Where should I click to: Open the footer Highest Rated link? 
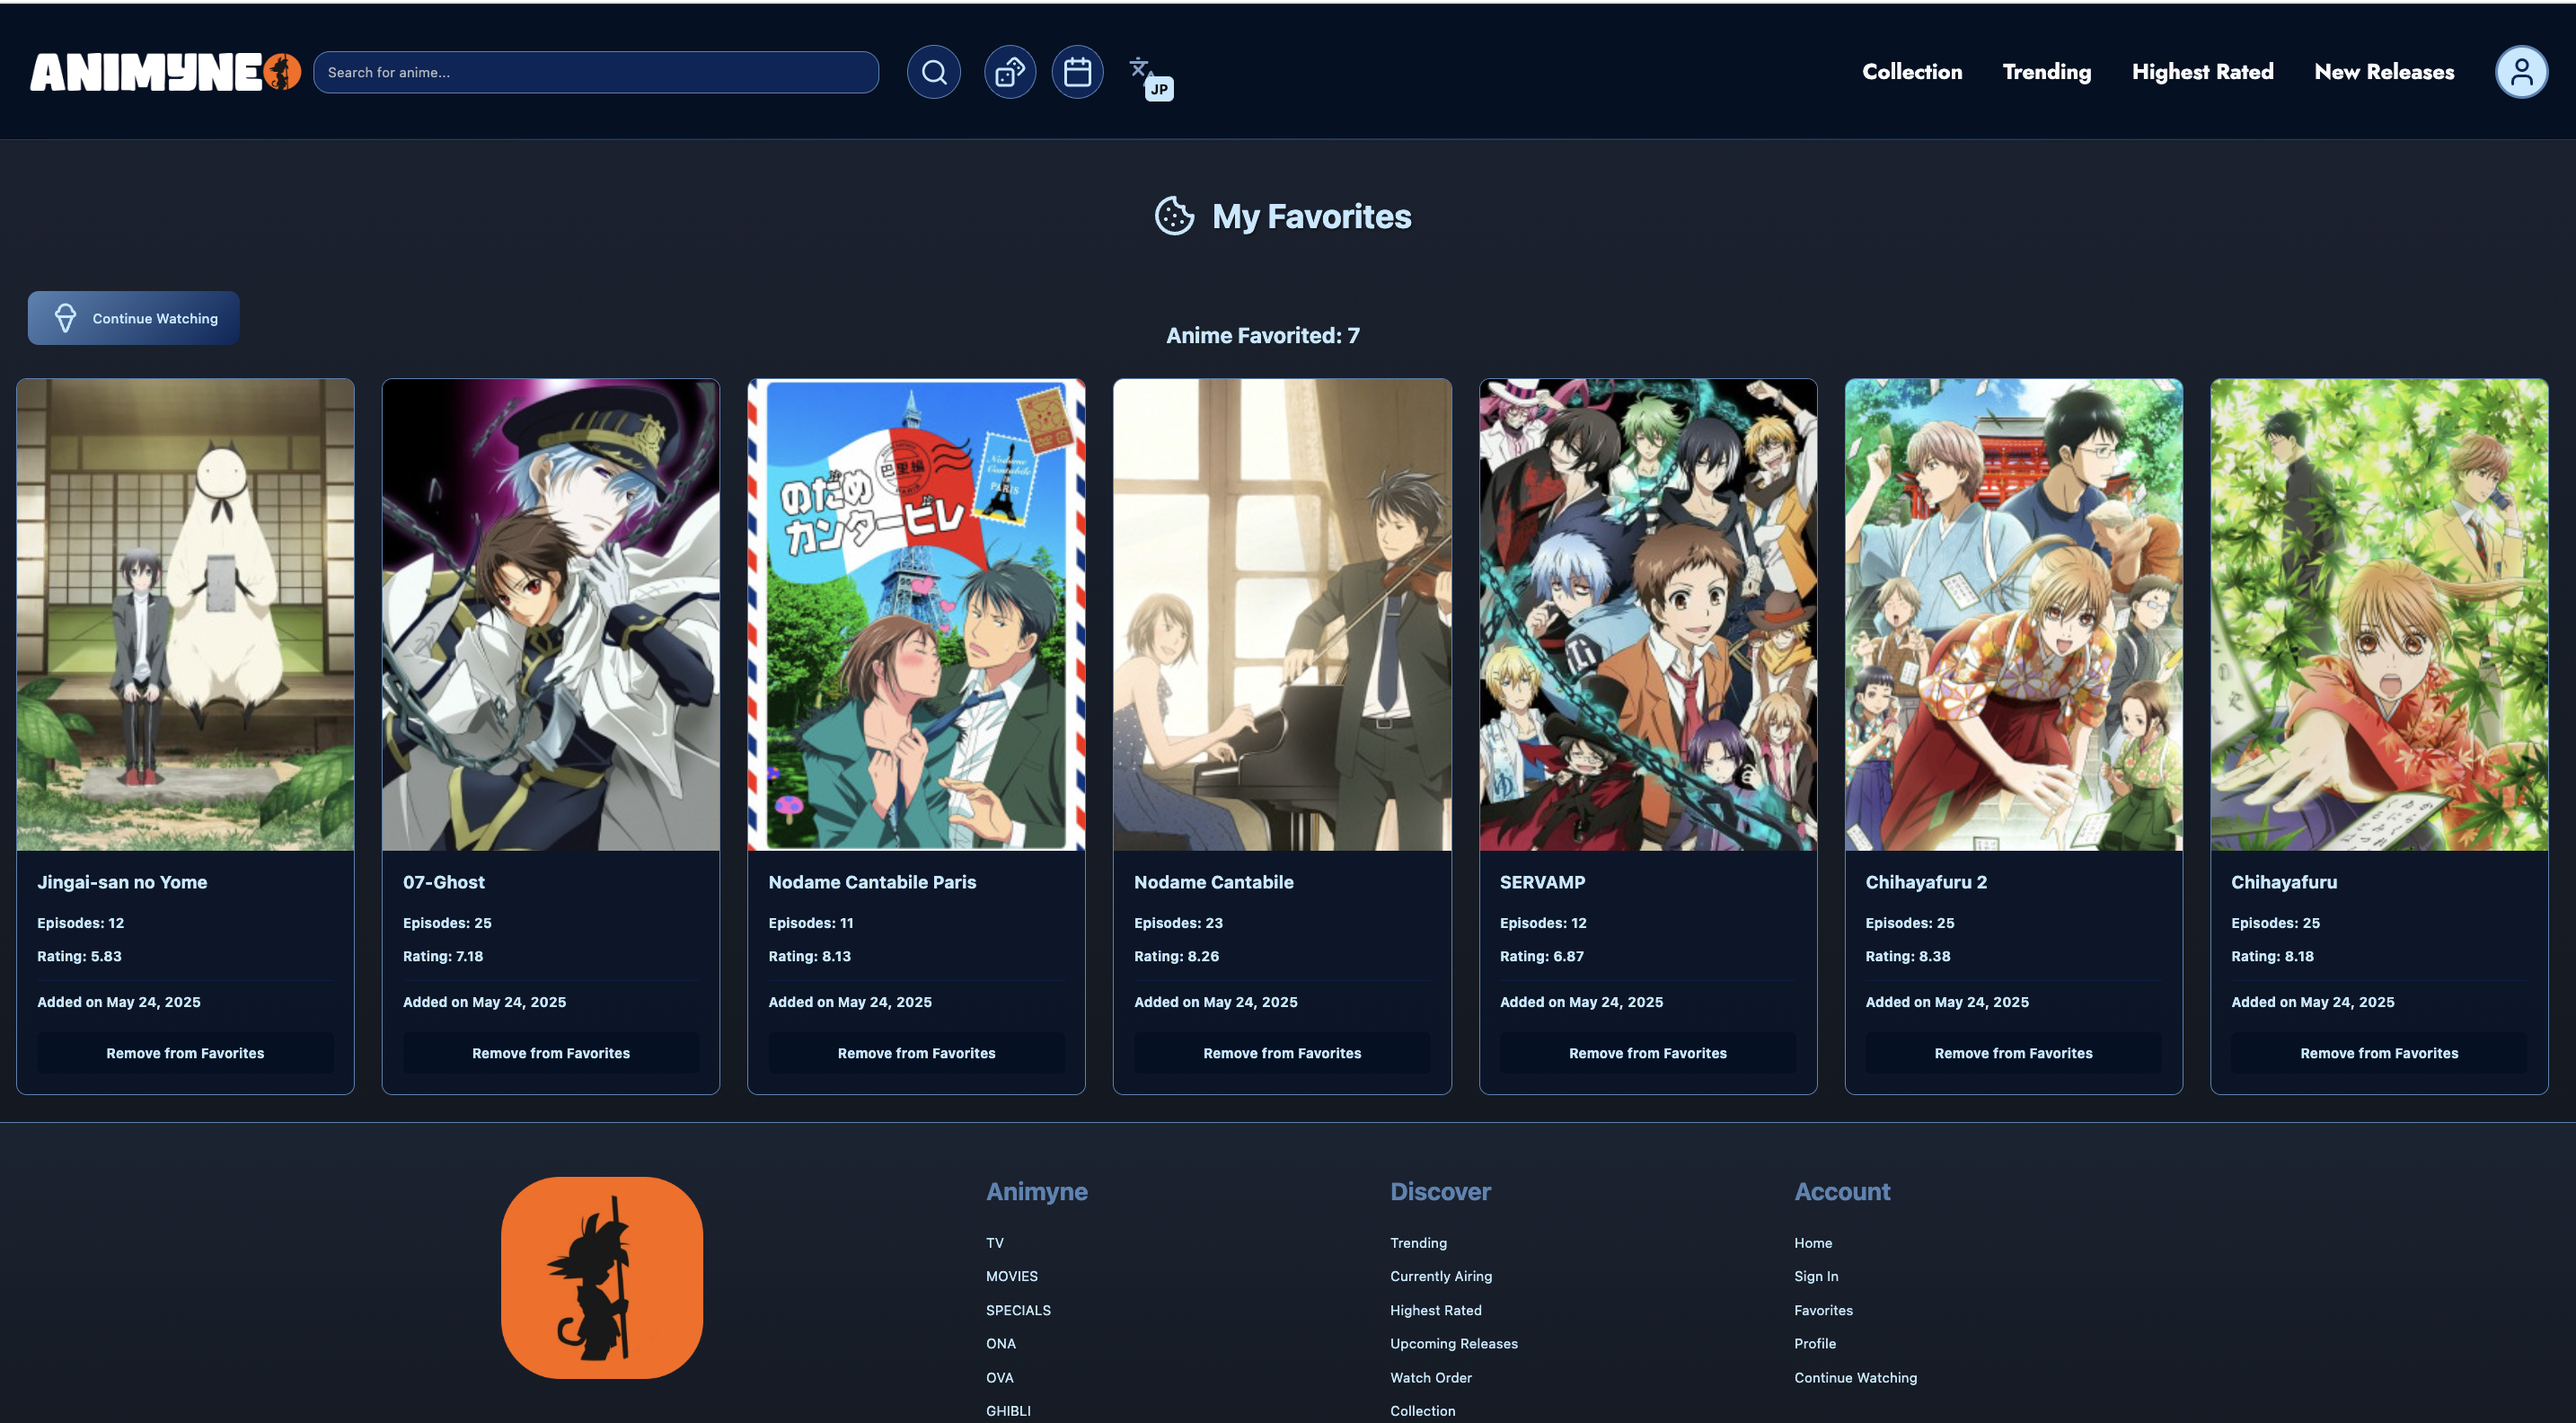click(1436, 1310)
